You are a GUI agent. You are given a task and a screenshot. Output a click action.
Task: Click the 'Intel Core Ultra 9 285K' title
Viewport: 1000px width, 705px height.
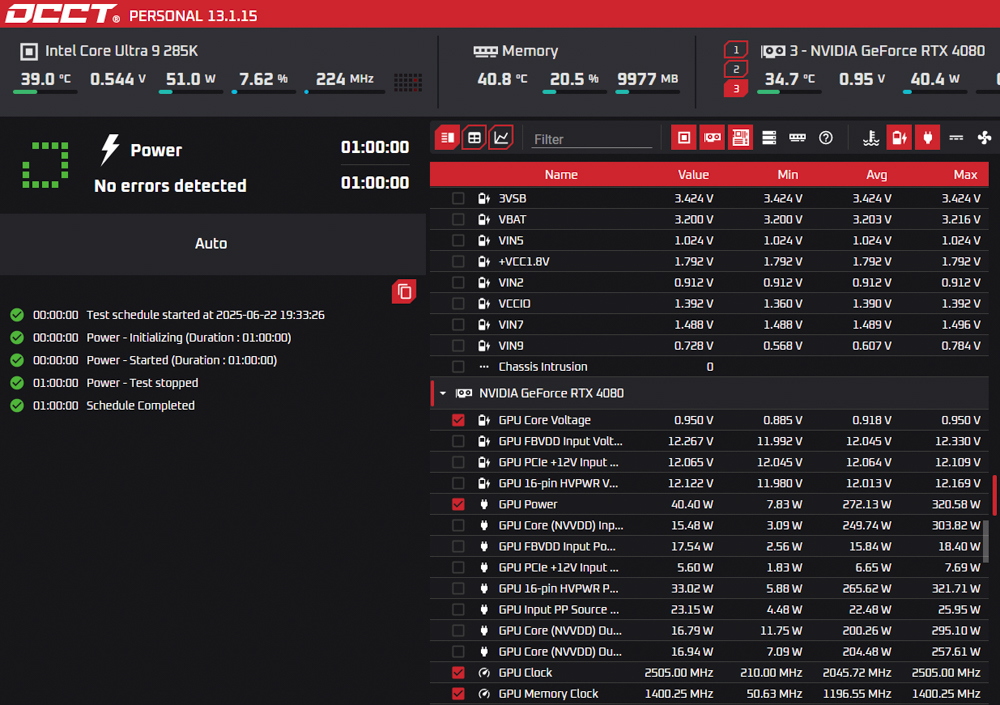[x=122, y=51]
